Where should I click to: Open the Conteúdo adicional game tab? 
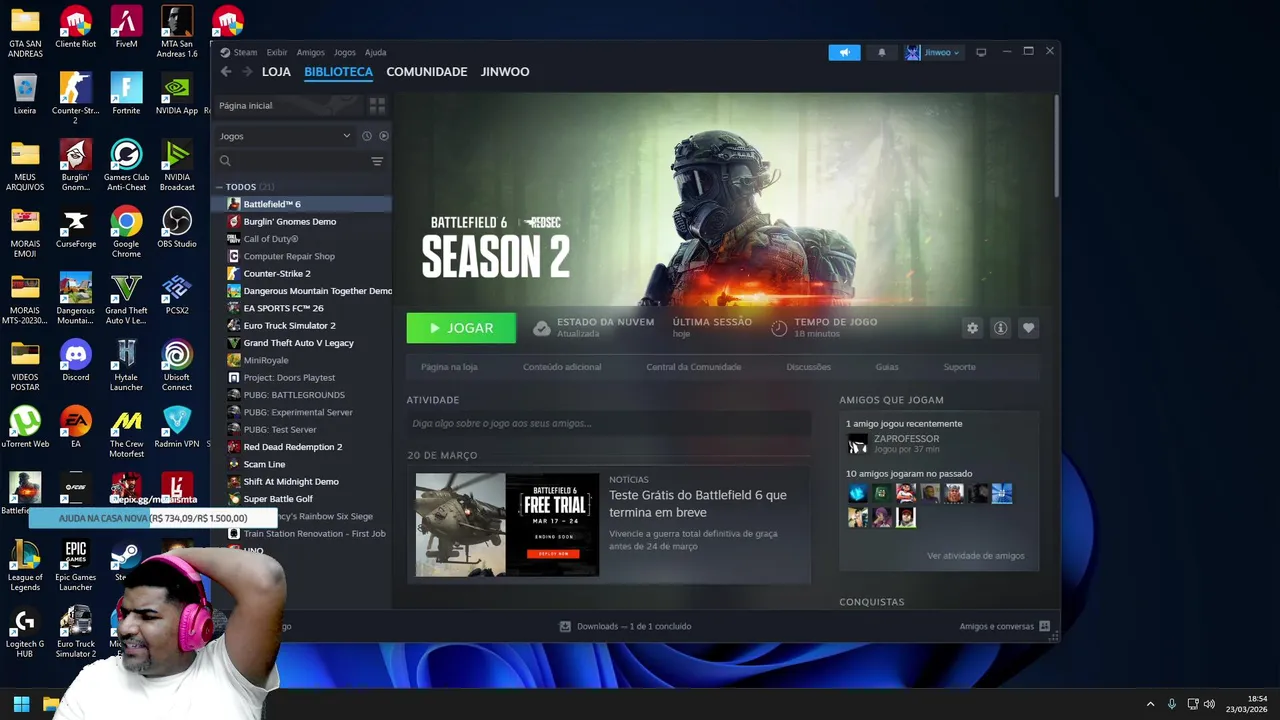point(562,367)
